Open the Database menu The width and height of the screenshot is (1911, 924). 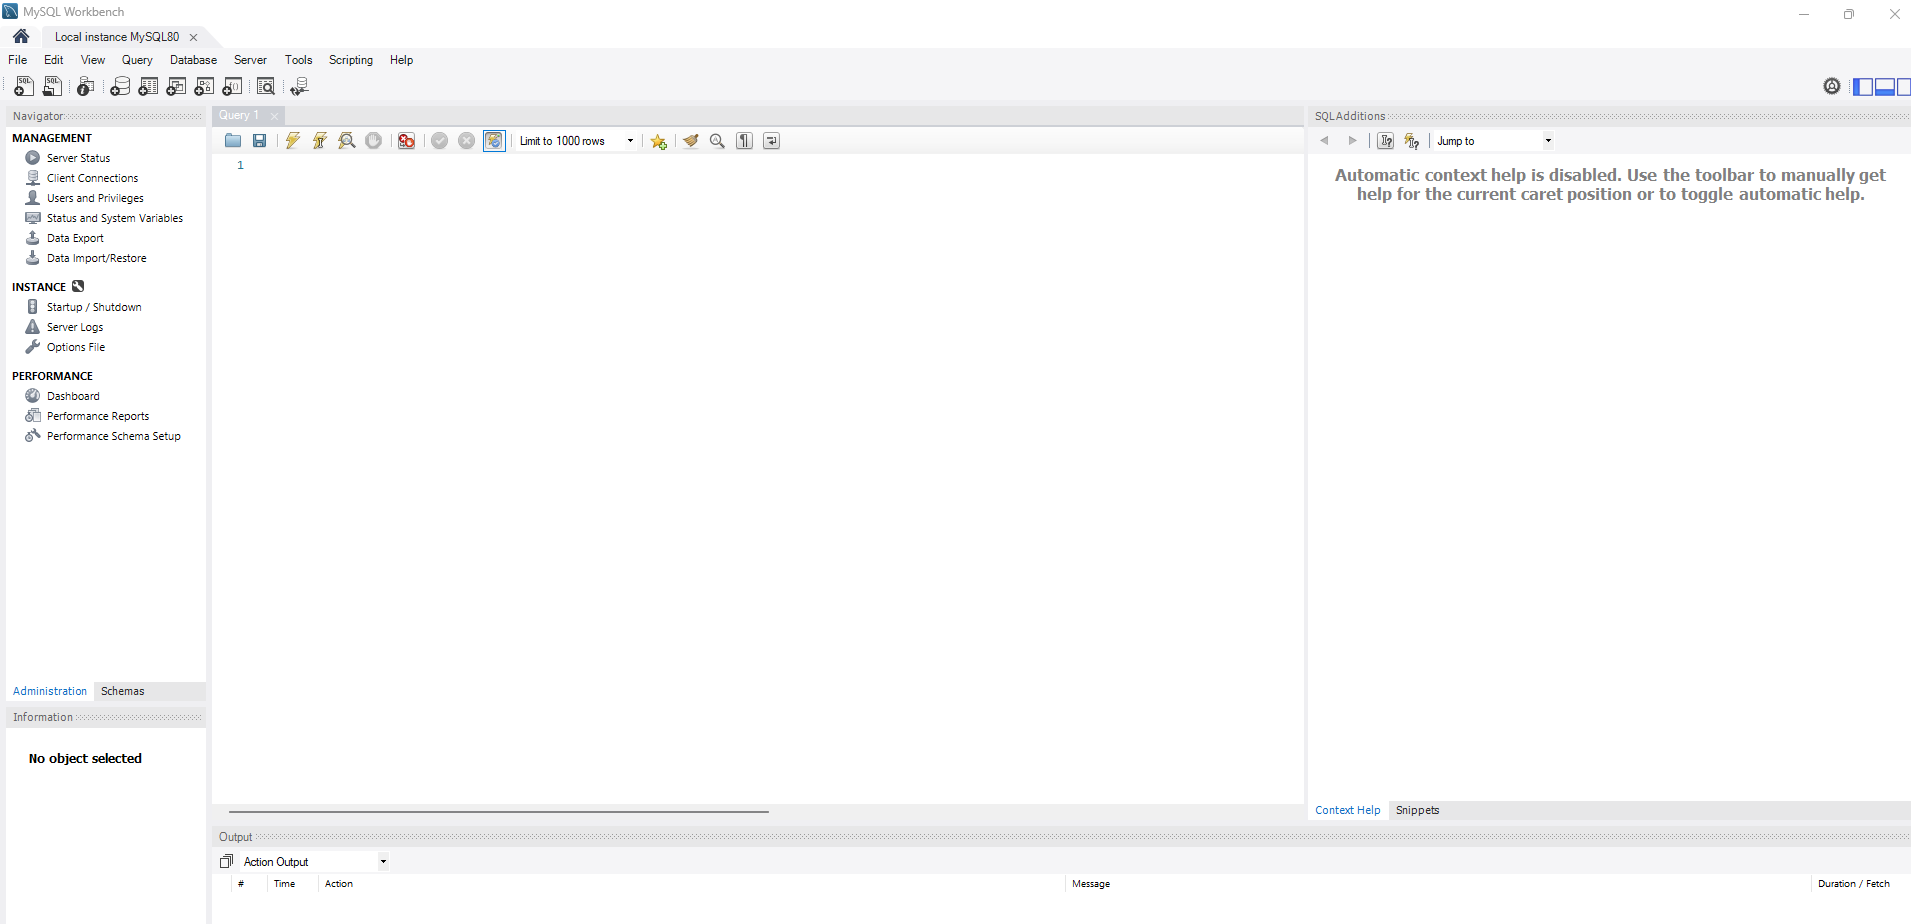(193, 60)
